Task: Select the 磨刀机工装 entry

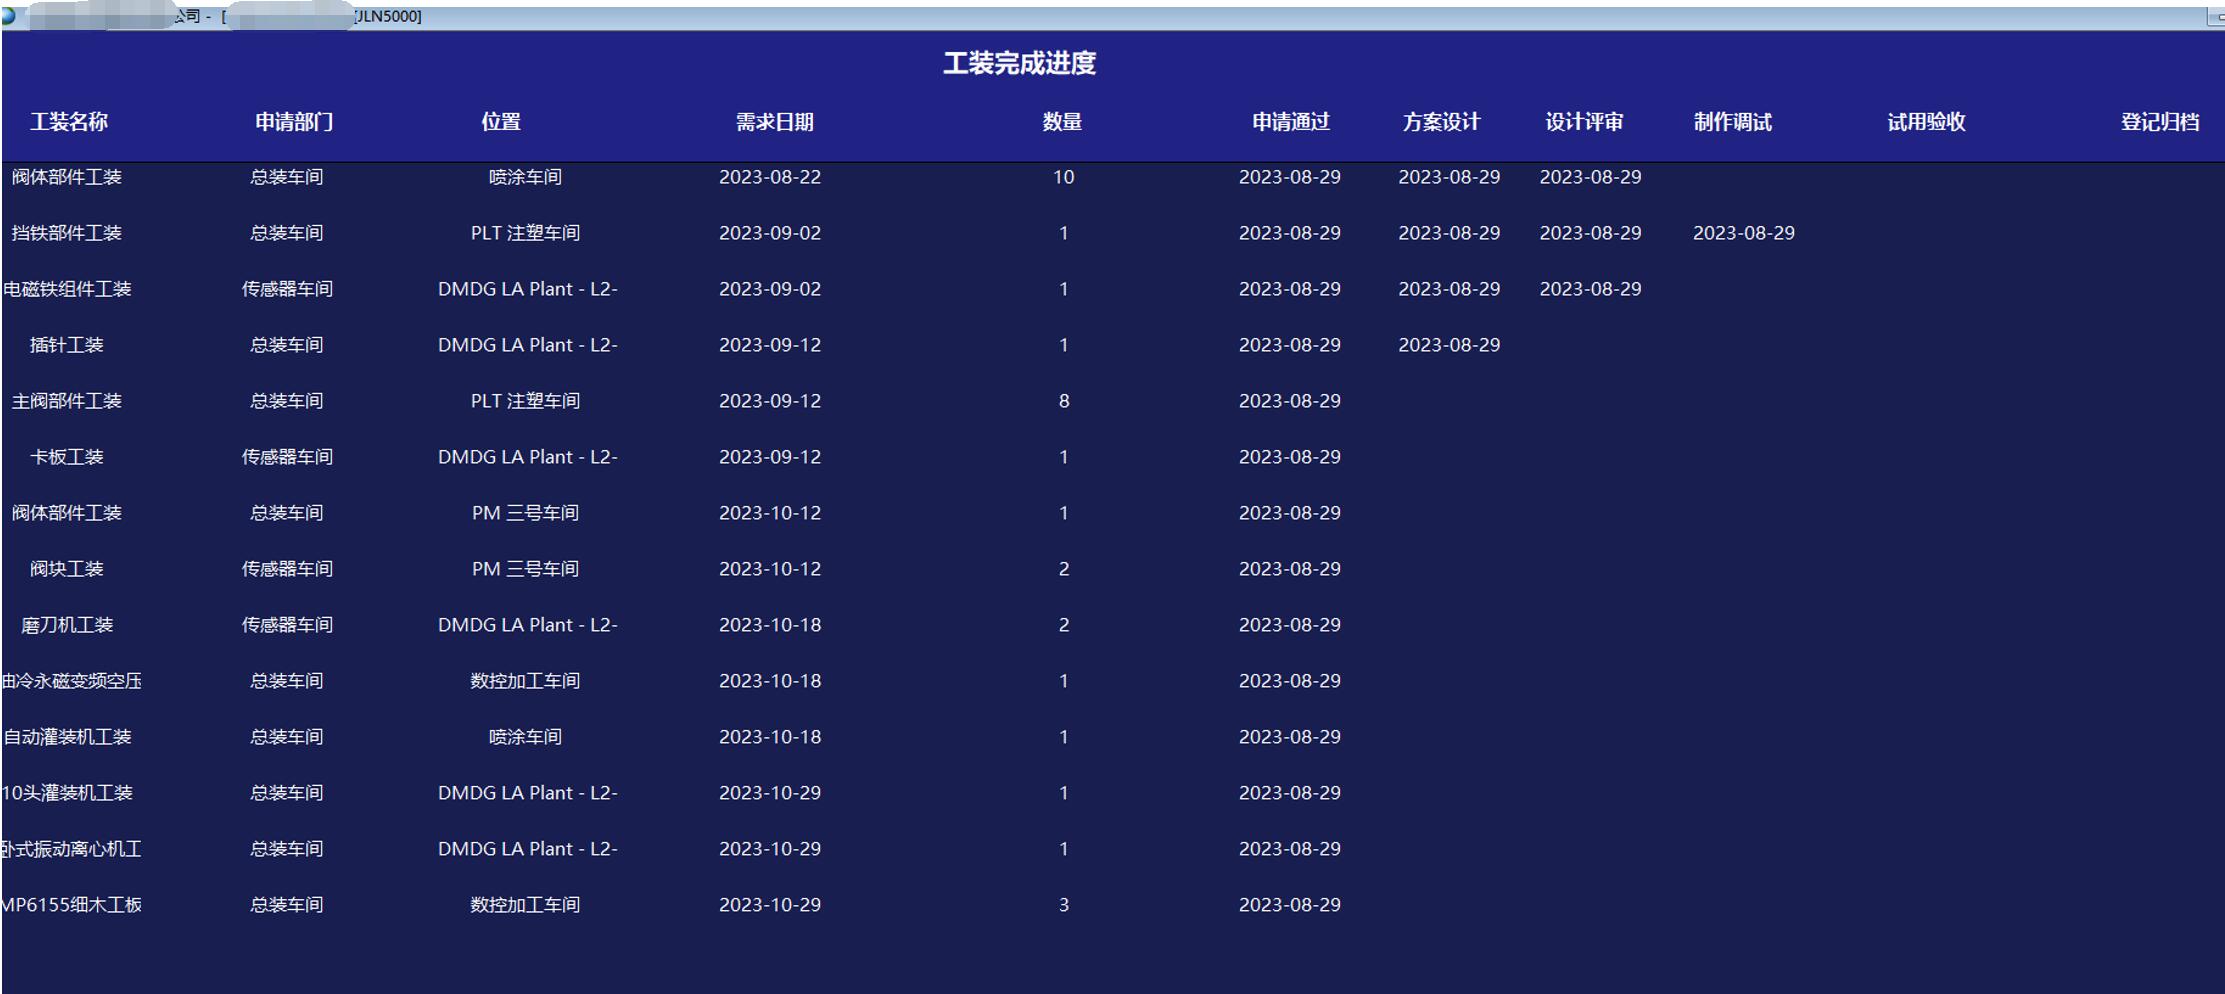Action: coord(67,625)
